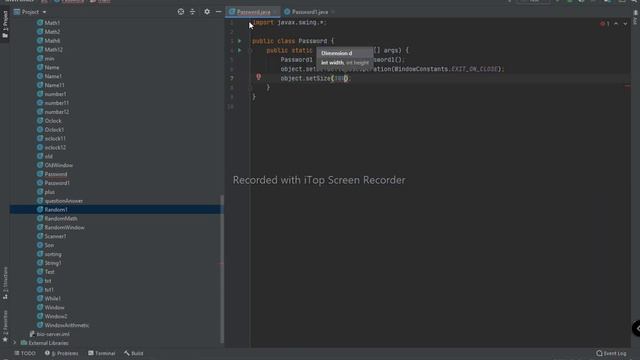Image resolution: width=640 pixels, height=360 pixels.
Task: Collapse main method fold marker
Action: coord(250,50)
